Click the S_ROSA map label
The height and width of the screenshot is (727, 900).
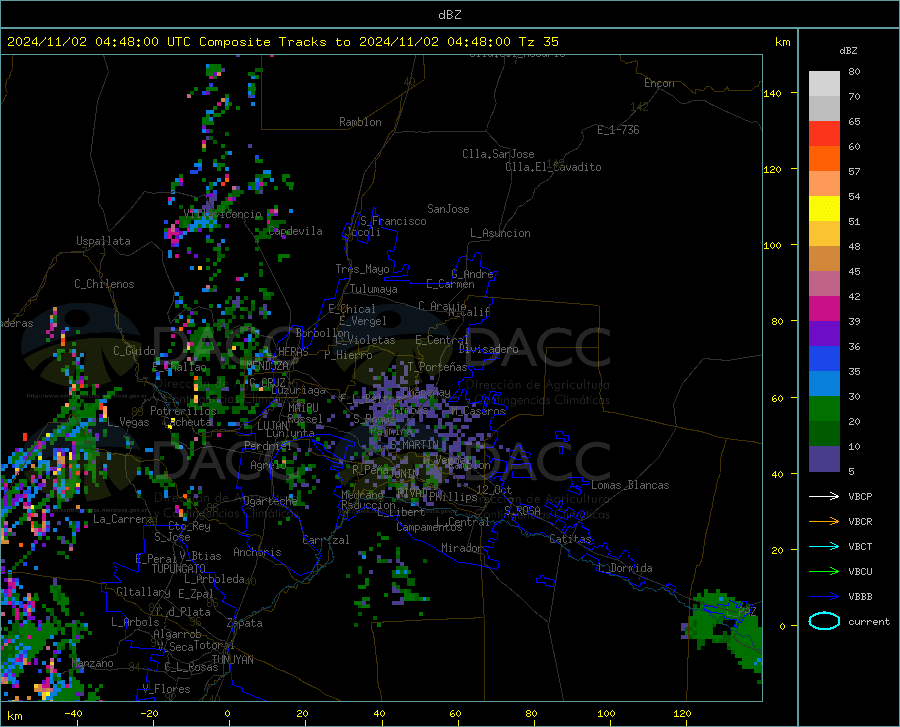522,510
